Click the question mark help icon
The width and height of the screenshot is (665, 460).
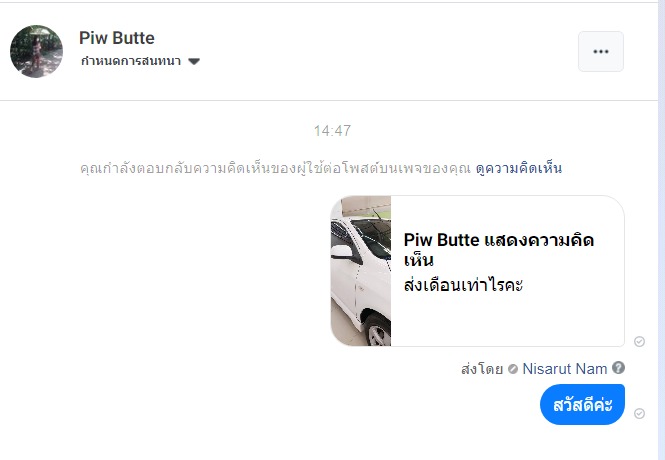pos(618,368)
